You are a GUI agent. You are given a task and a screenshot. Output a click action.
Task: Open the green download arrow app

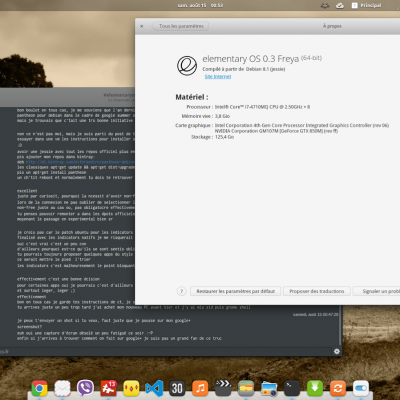(315, 388)
